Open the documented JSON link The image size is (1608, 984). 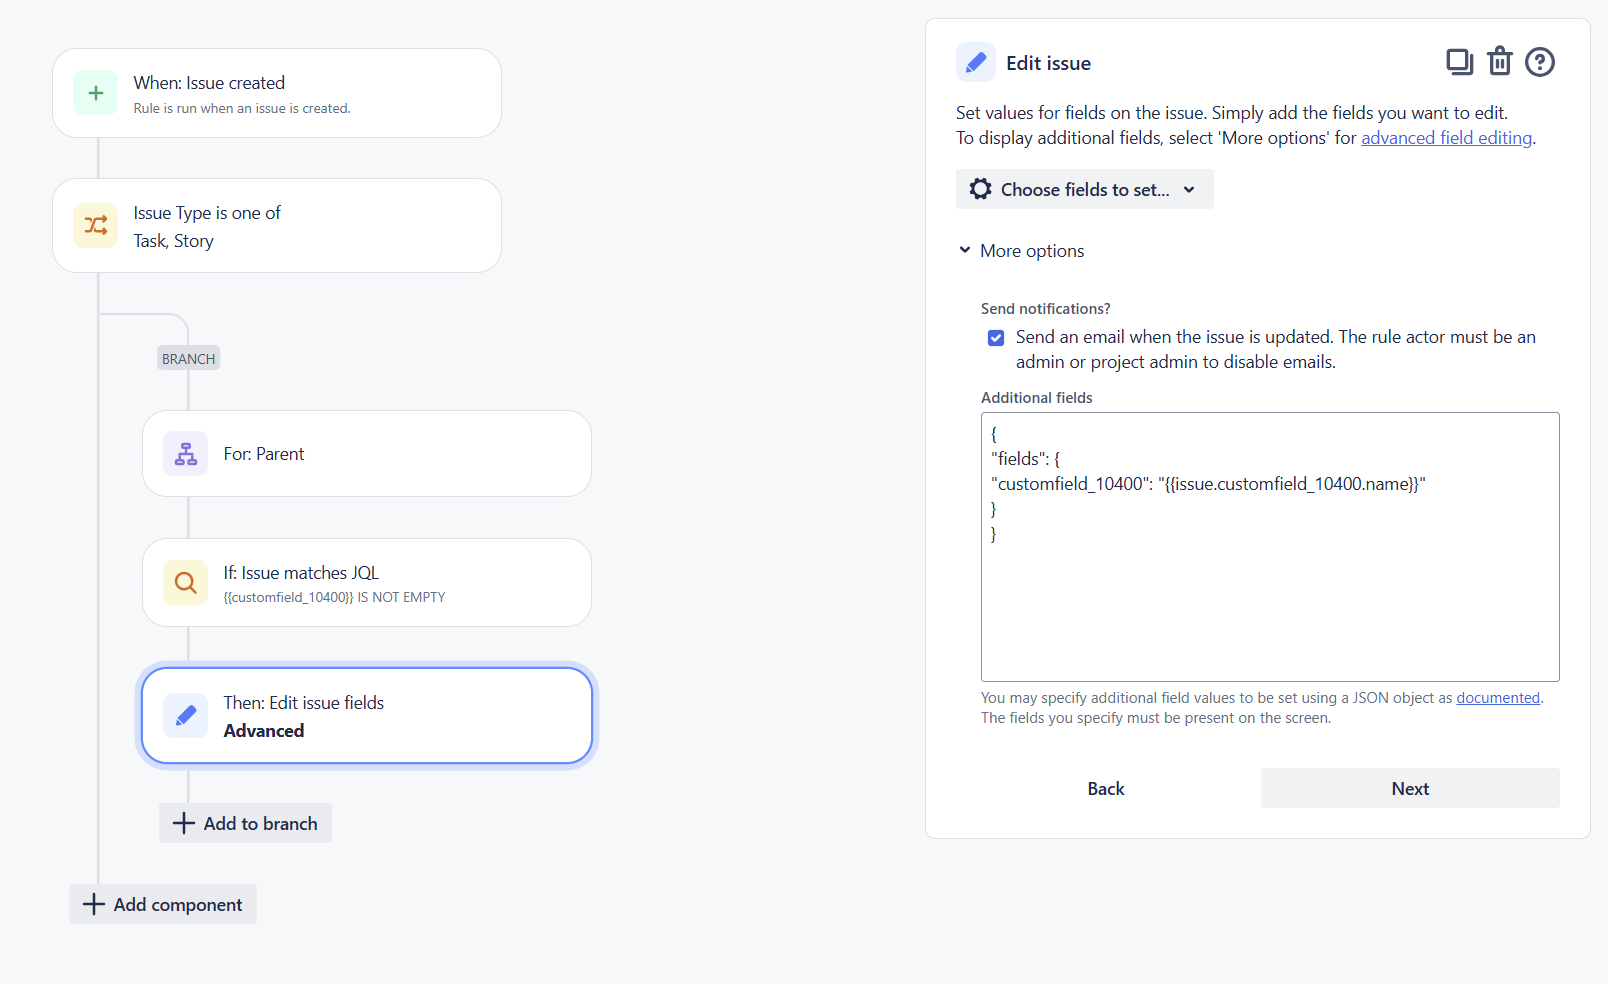point(1498,698)
